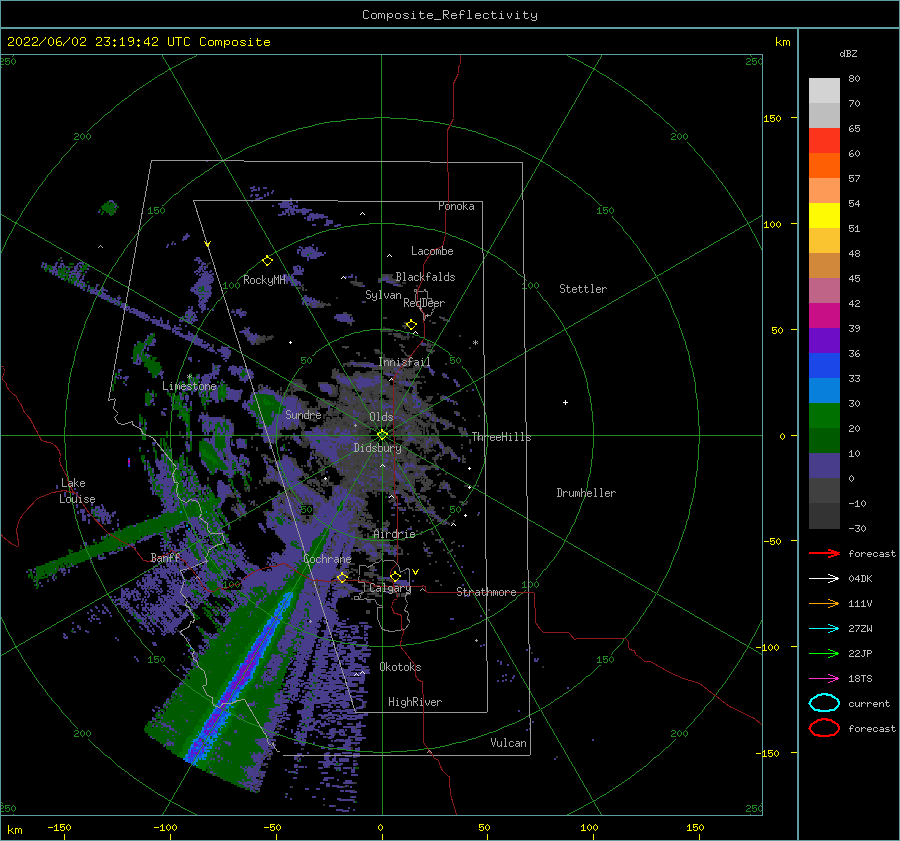
Task: Click the orange 111V arrow legend icon
Action: (x=824, y=603)
